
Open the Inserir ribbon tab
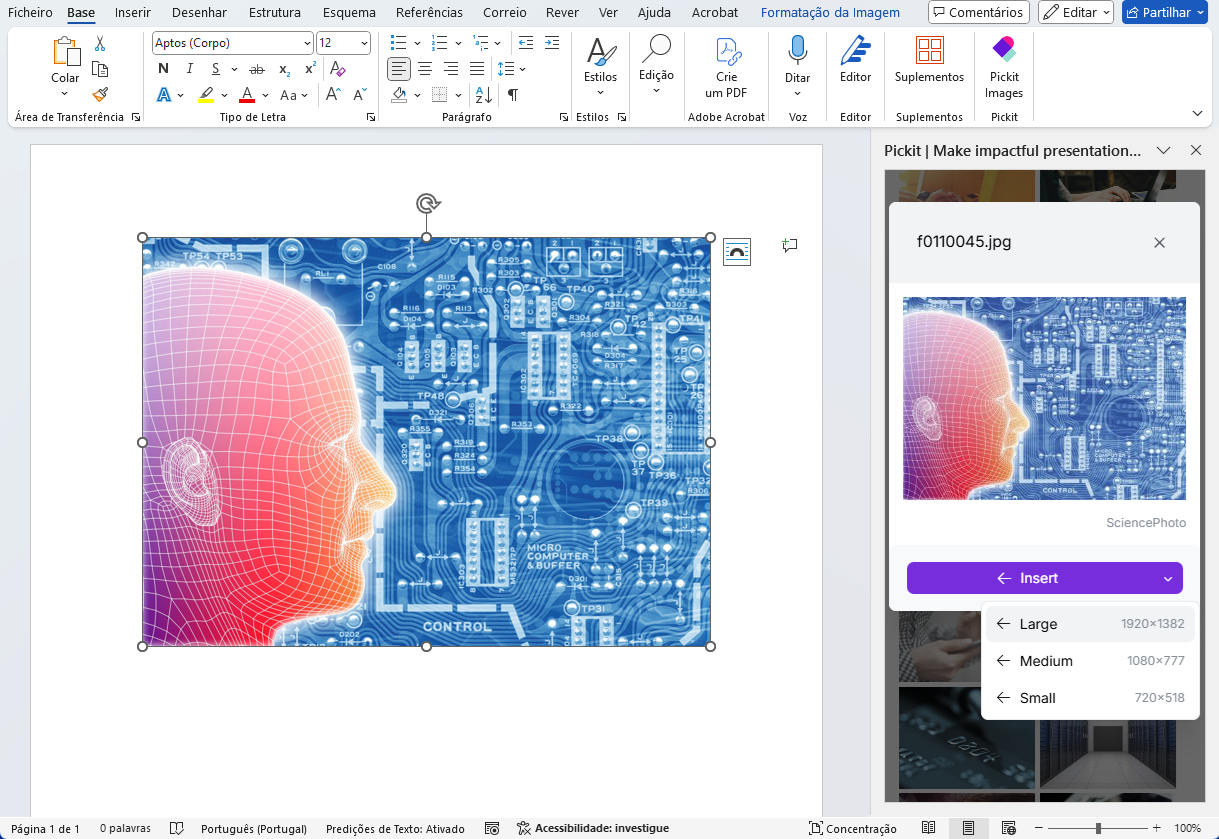coord(133,13)
